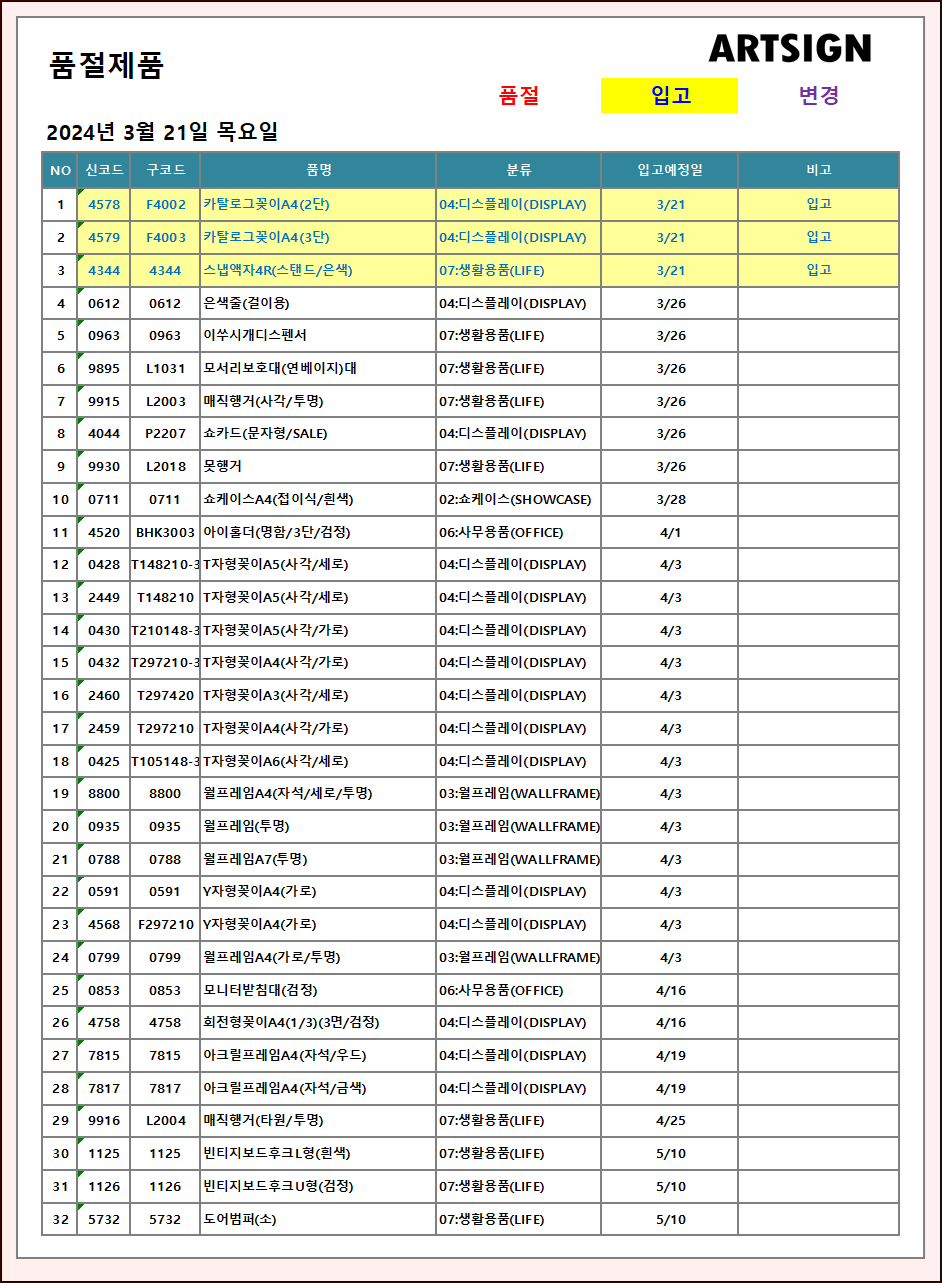Open the 카탈로그꽂이A4(2단) product entry
Screen dimensions: 942x1283
[266, 205]
